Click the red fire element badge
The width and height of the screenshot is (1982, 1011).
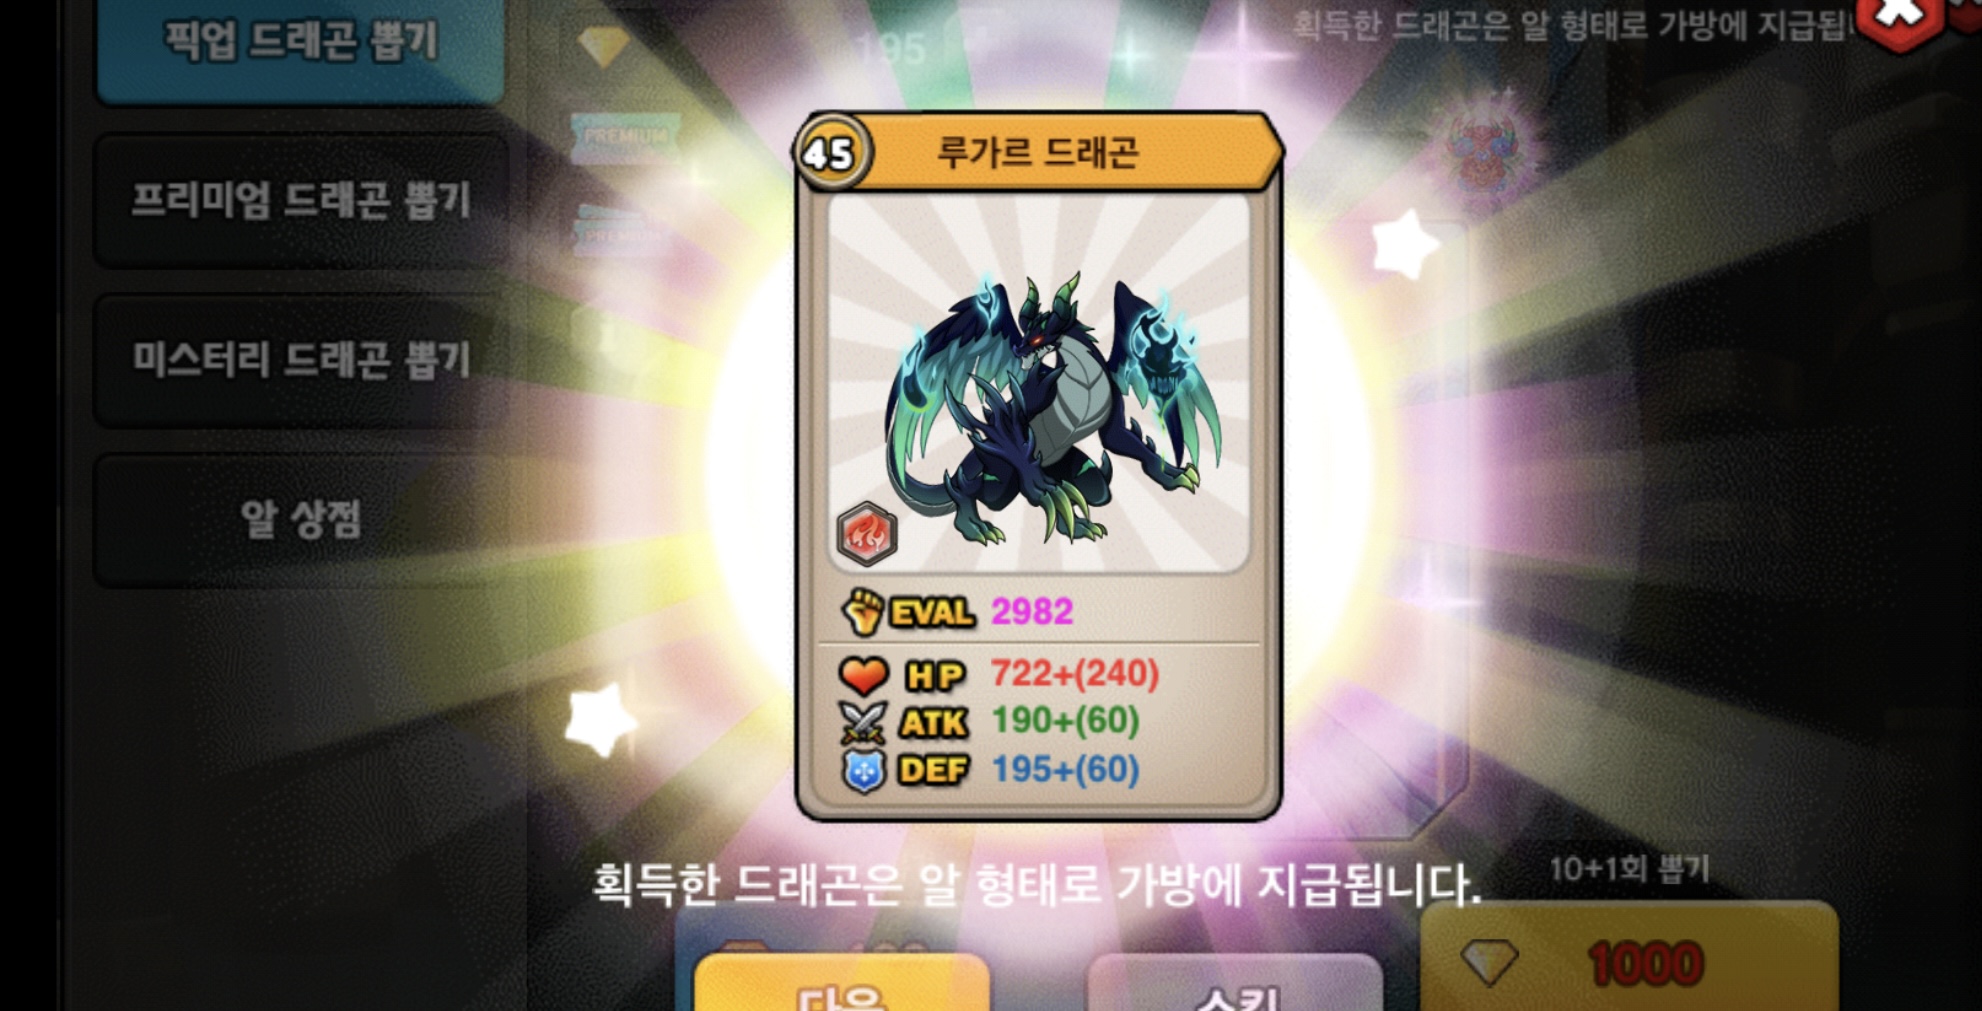866,533
